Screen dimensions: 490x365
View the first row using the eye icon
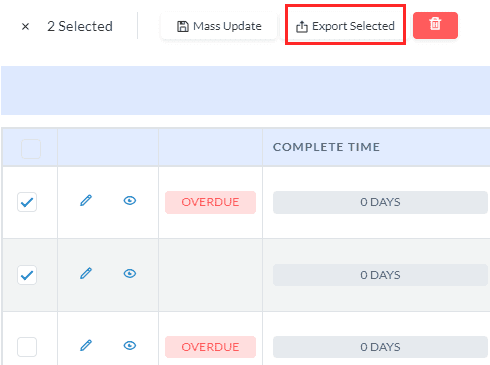(x=130, y=201)
